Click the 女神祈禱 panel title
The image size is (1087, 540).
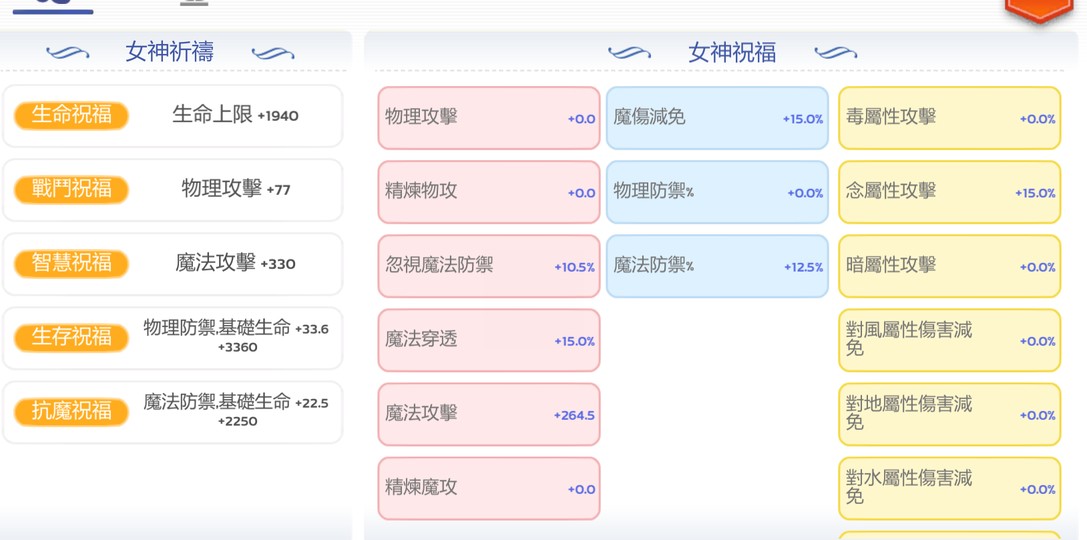click(x=170, y=52)
